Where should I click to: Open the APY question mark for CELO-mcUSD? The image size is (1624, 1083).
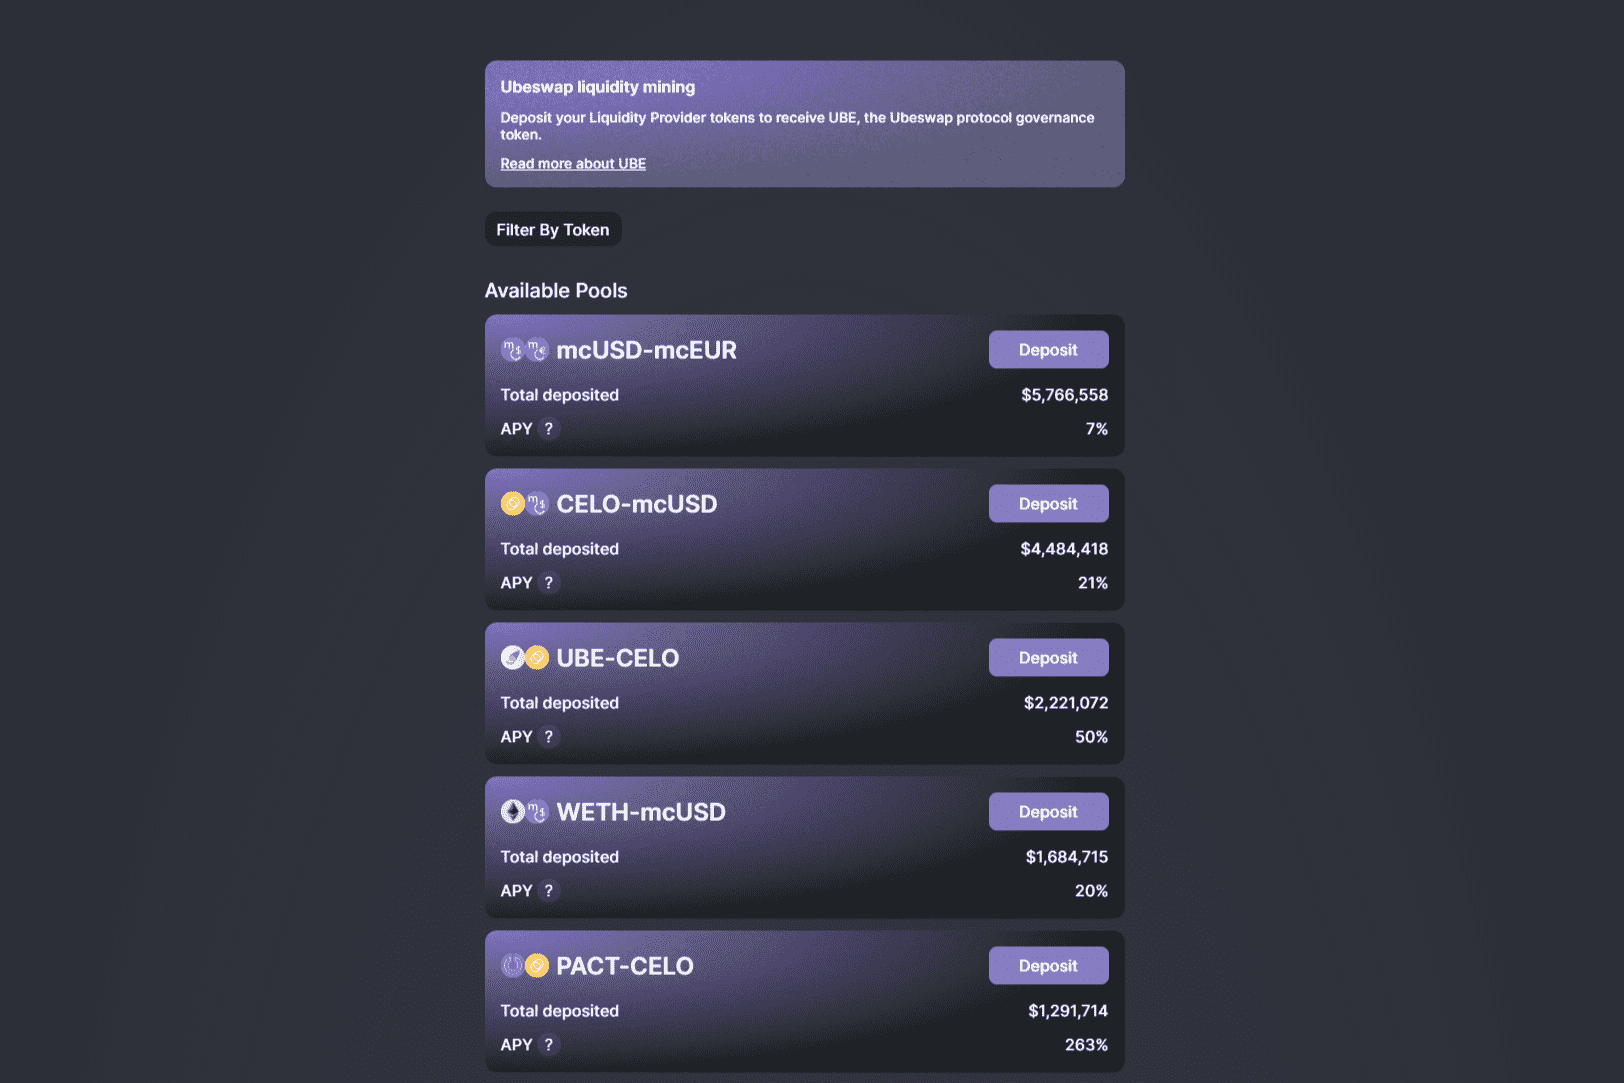[x=548, y=582]
